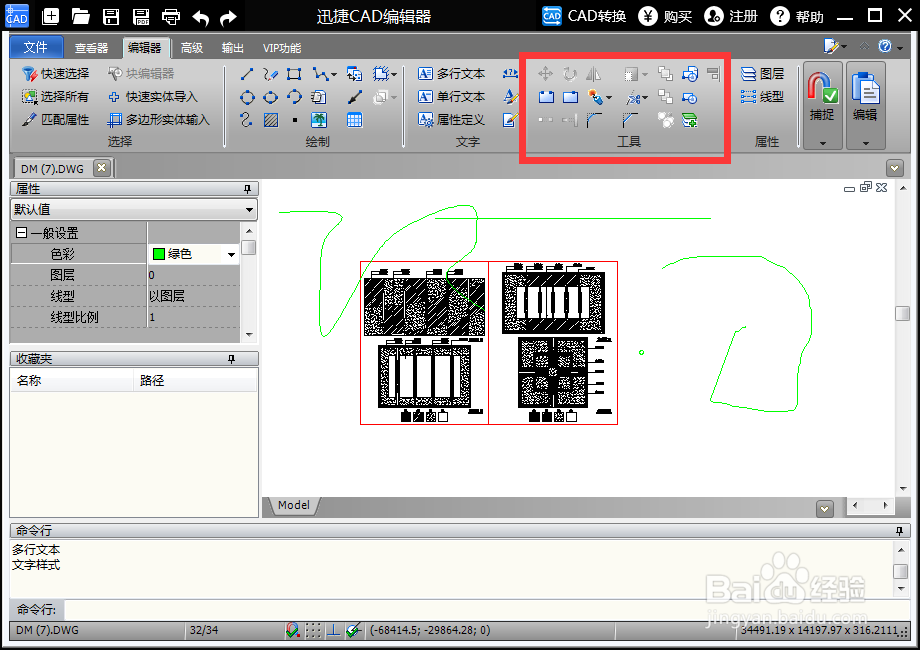This screenshot has height=650, width=920.
Task: Choose the Ellipse drawing tool
Action: pos(270,97)
